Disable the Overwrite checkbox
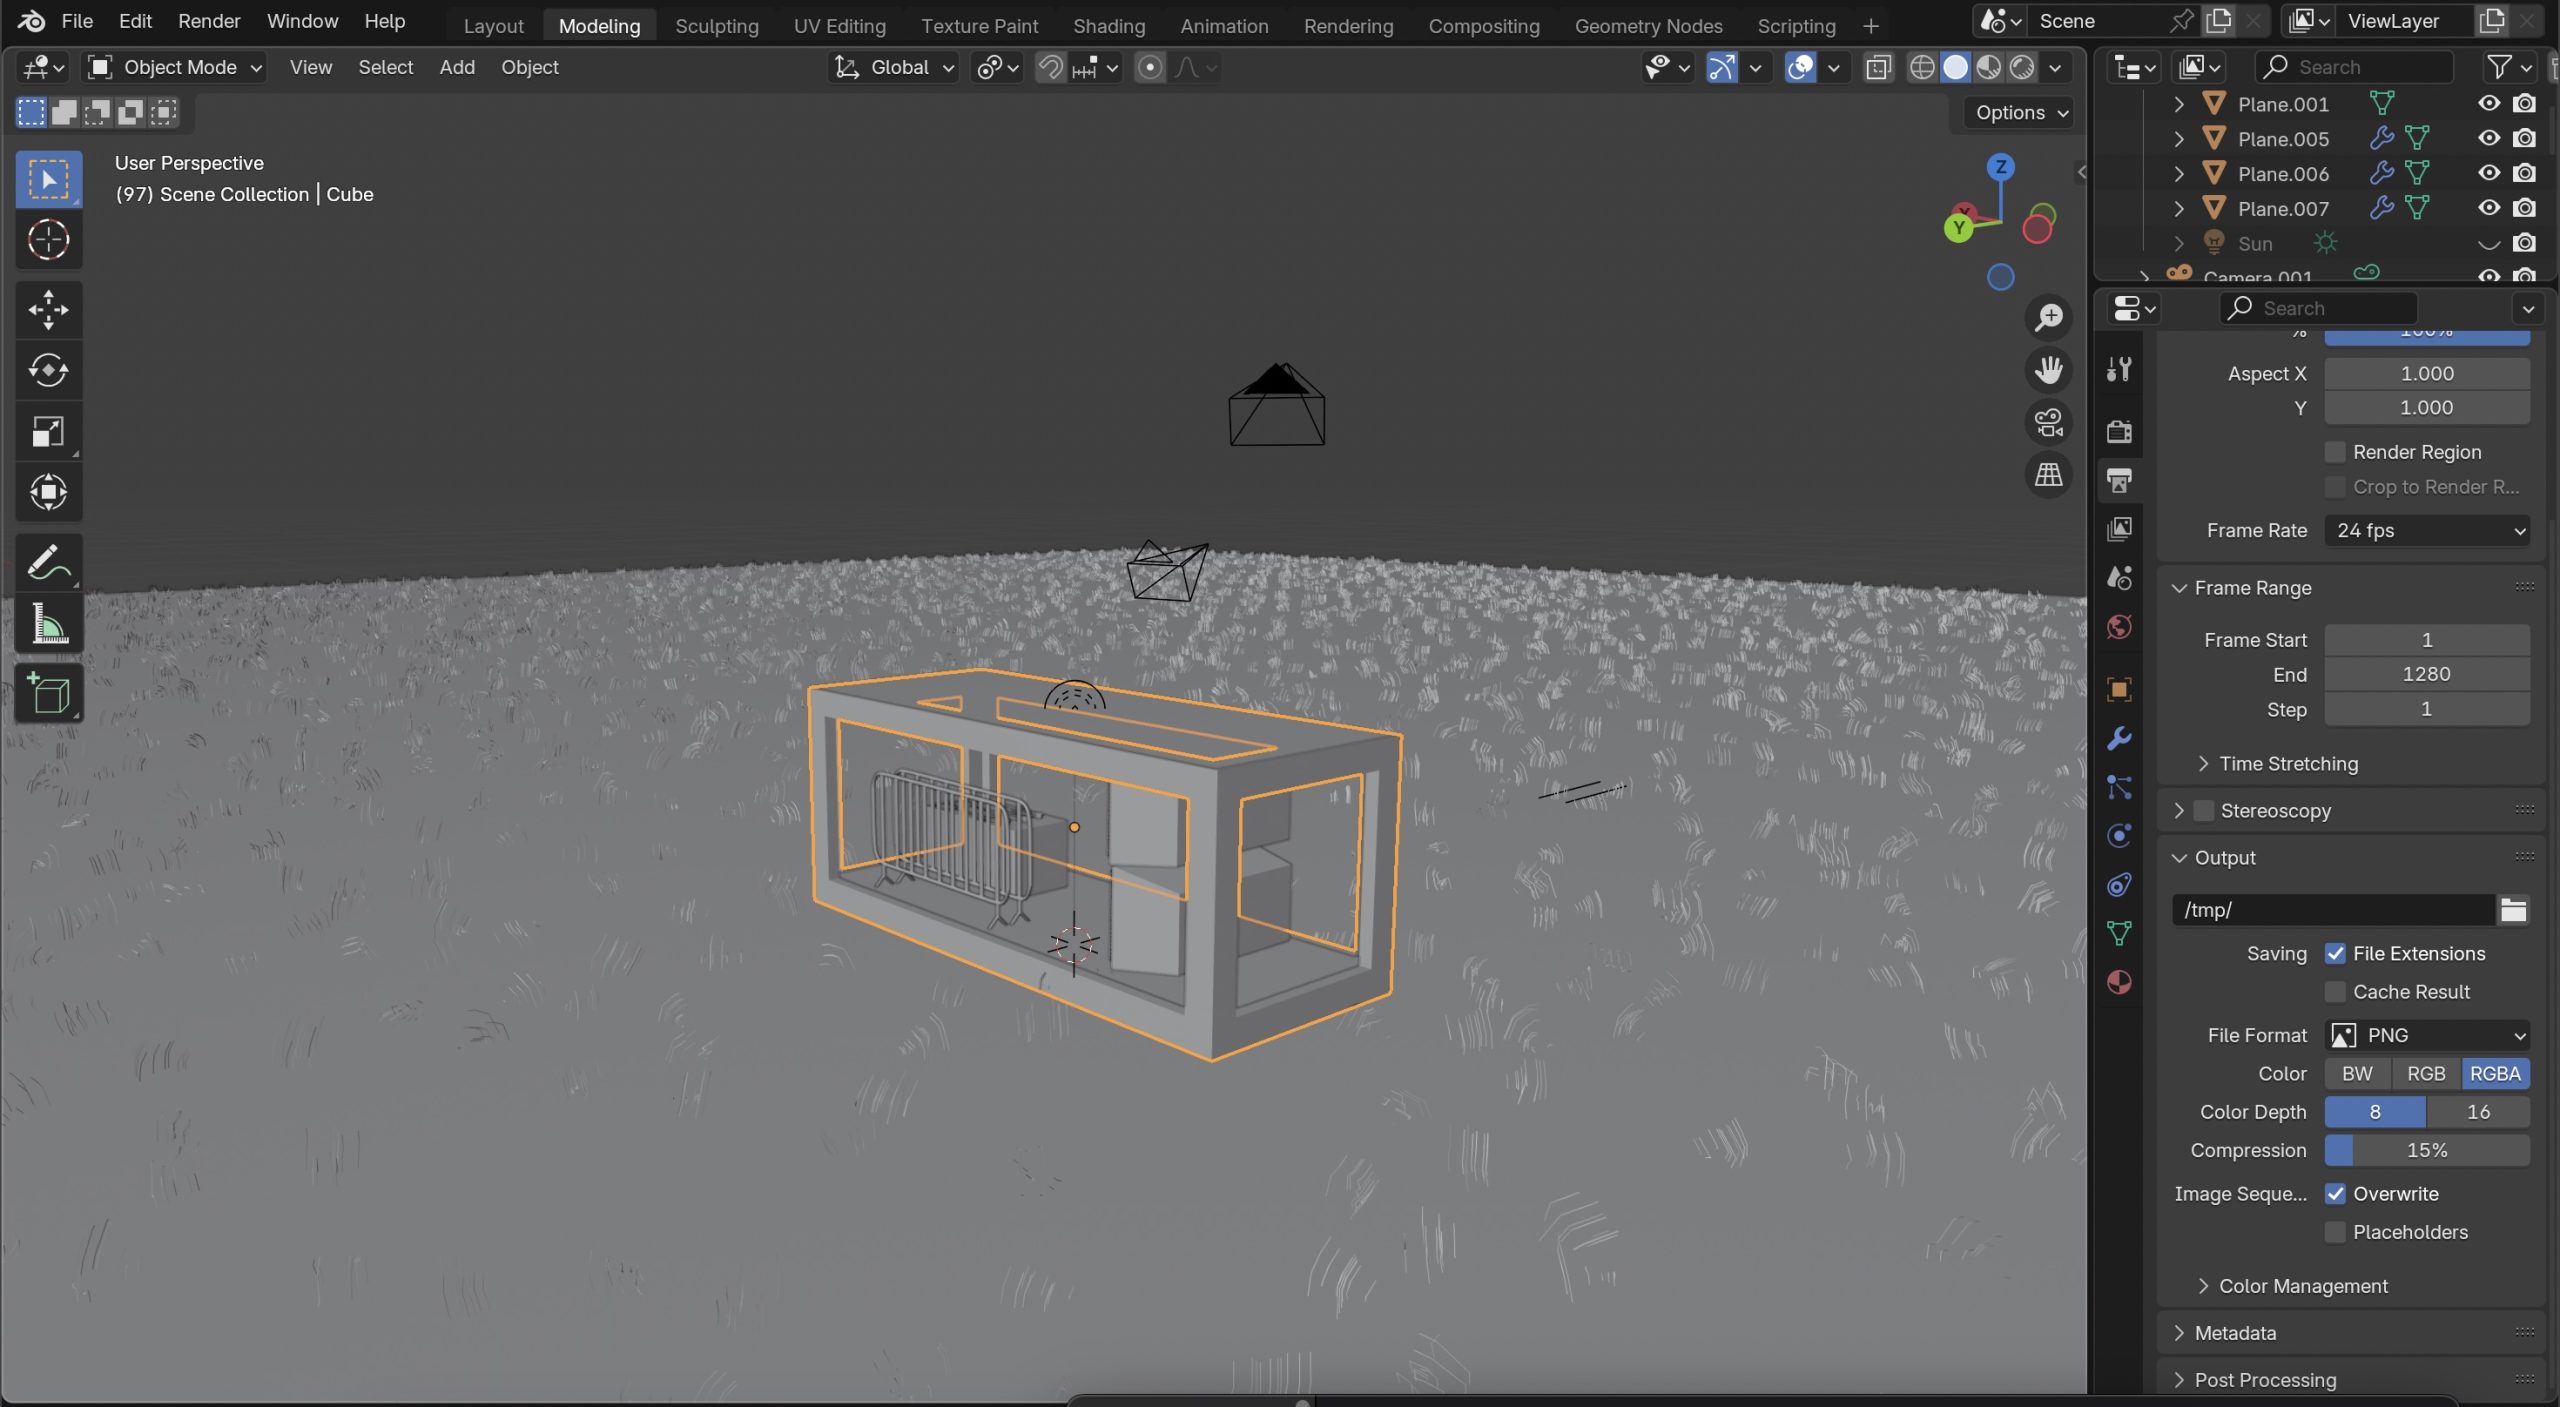This screenshot has width=2560, height=1407. coord(2335,1194)
